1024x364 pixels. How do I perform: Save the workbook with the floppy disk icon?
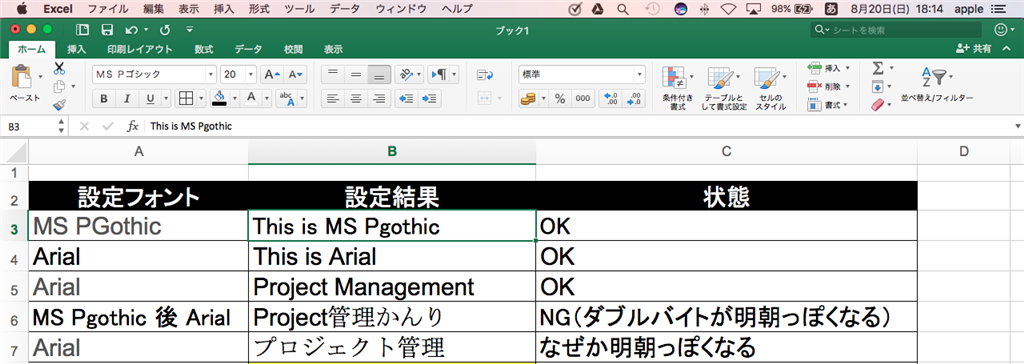tap(107, 29)
